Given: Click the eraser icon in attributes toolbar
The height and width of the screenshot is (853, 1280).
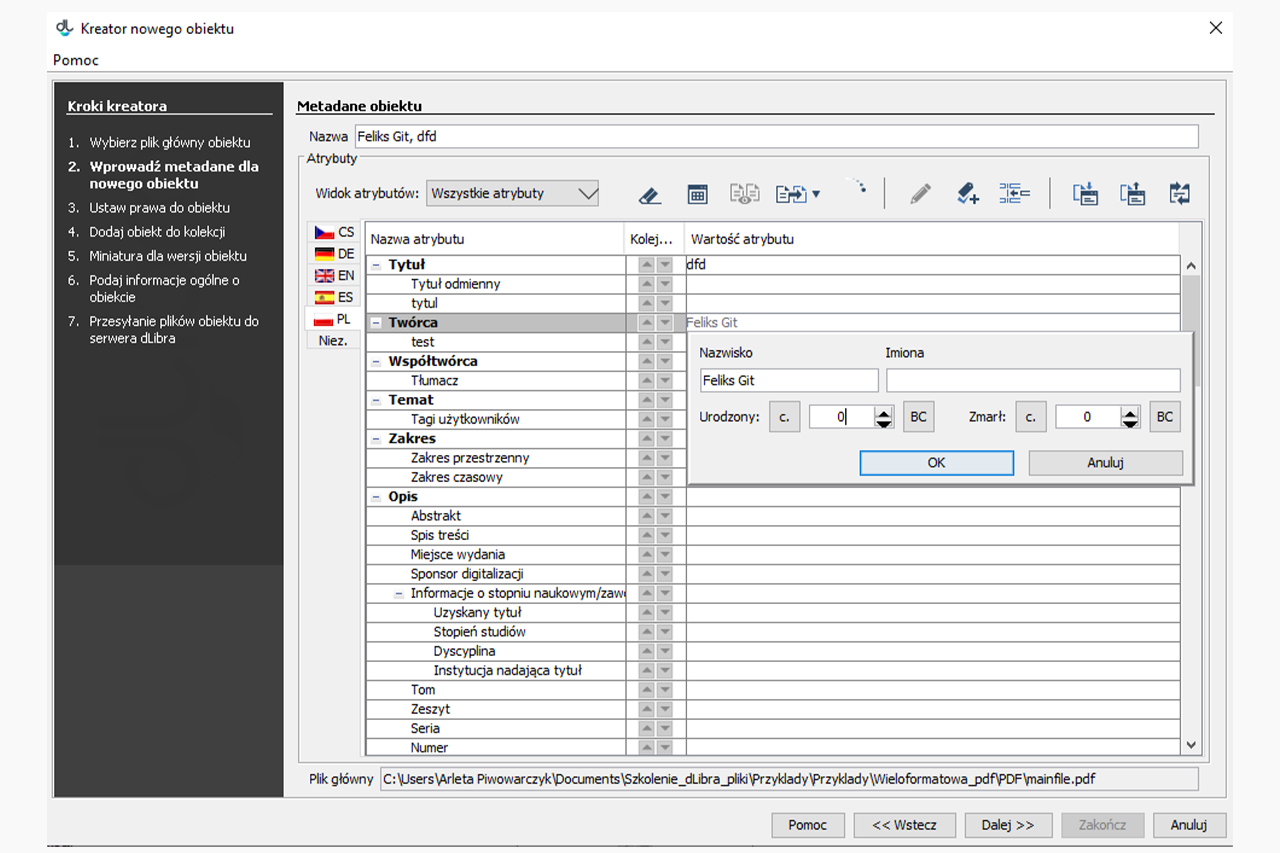Looking at the screenshot, I should pos(650,194).
